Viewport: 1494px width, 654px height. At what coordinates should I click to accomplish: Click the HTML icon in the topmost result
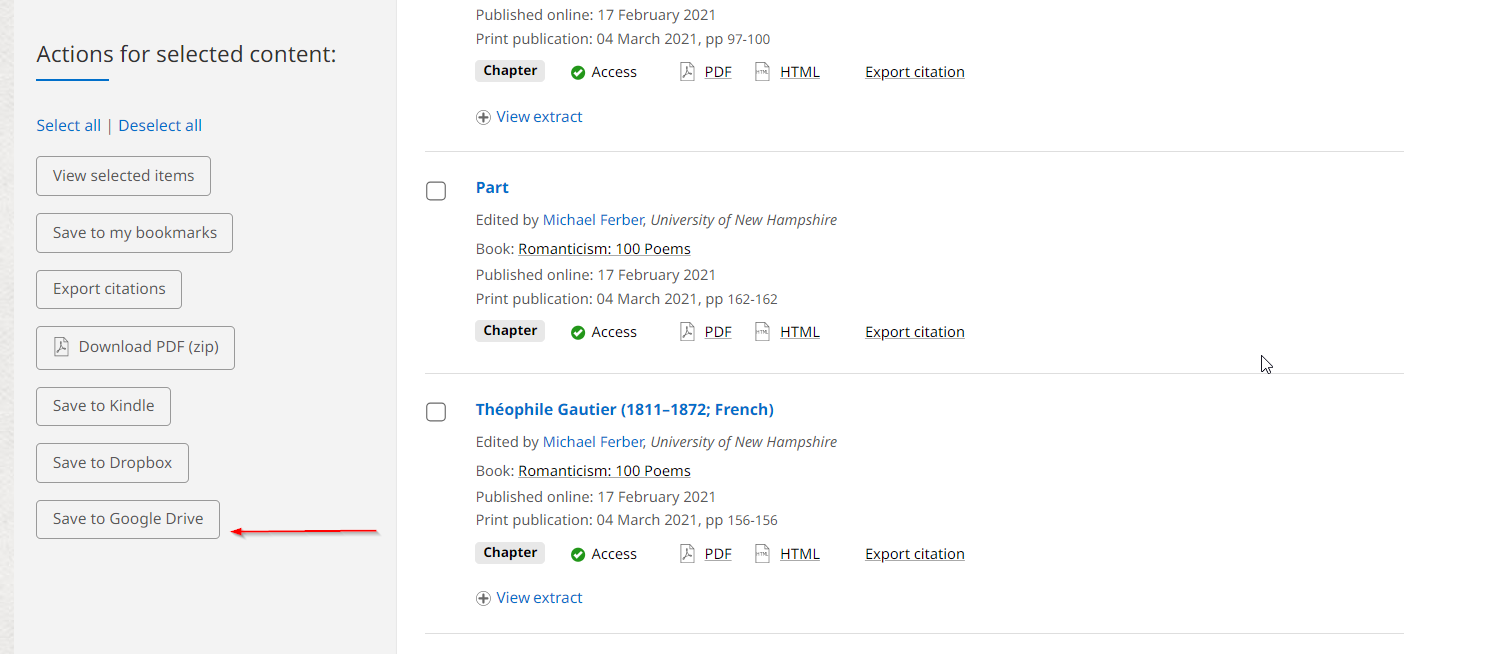(762, 72)
